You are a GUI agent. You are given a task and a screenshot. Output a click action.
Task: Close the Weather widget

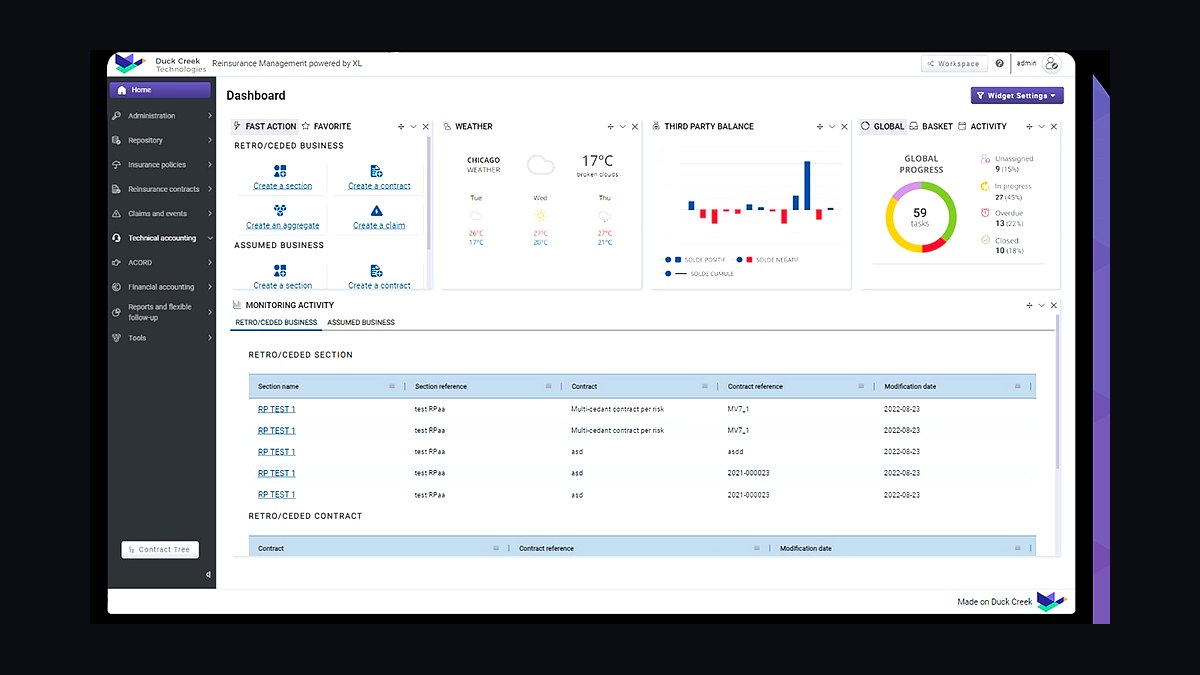635,127
